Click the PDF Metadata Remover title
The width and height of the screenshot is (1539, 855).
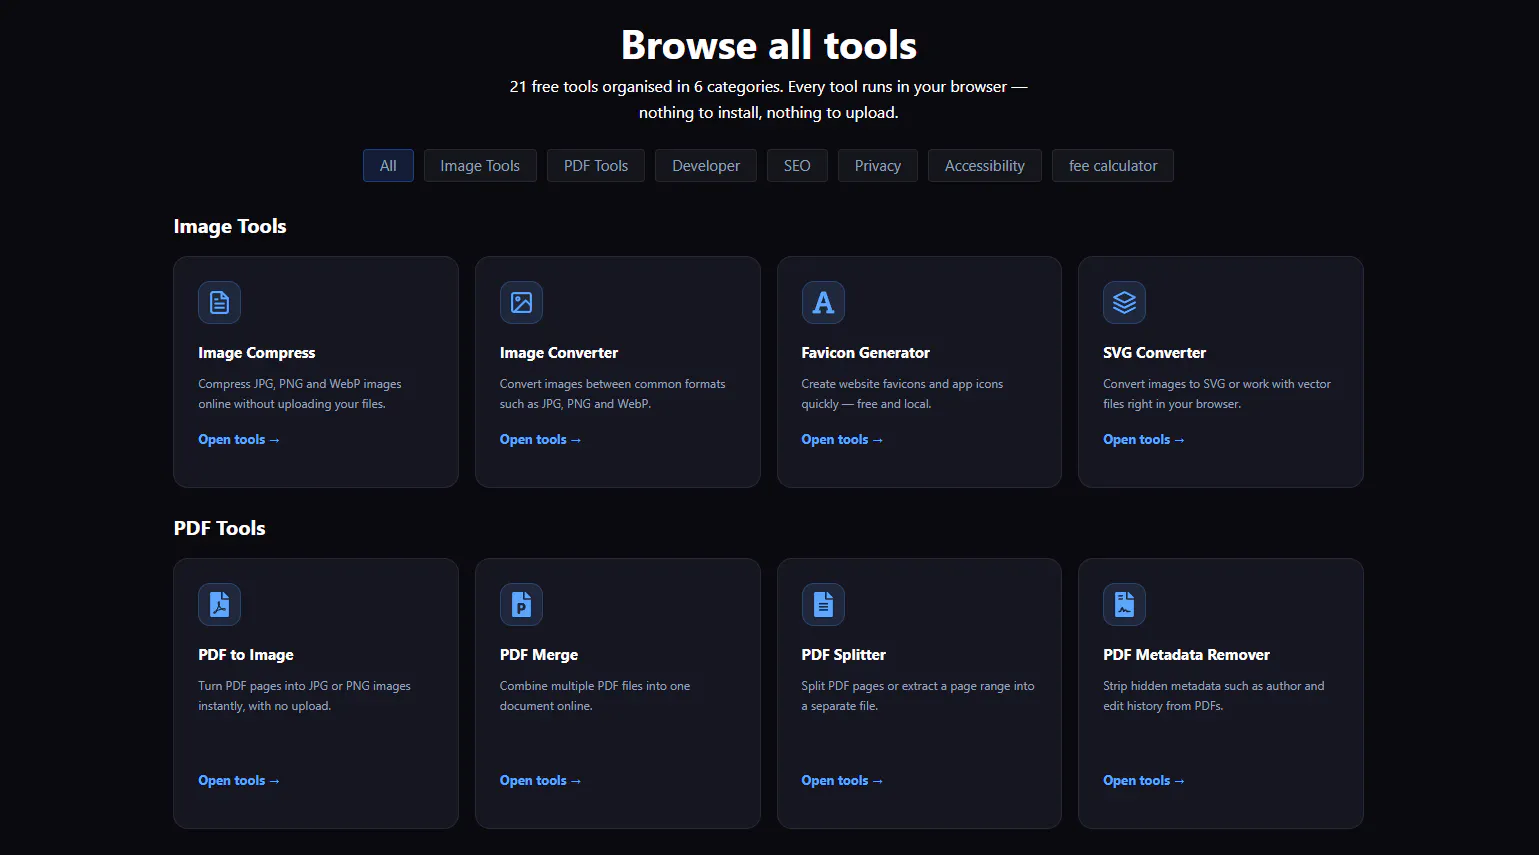1187,655
